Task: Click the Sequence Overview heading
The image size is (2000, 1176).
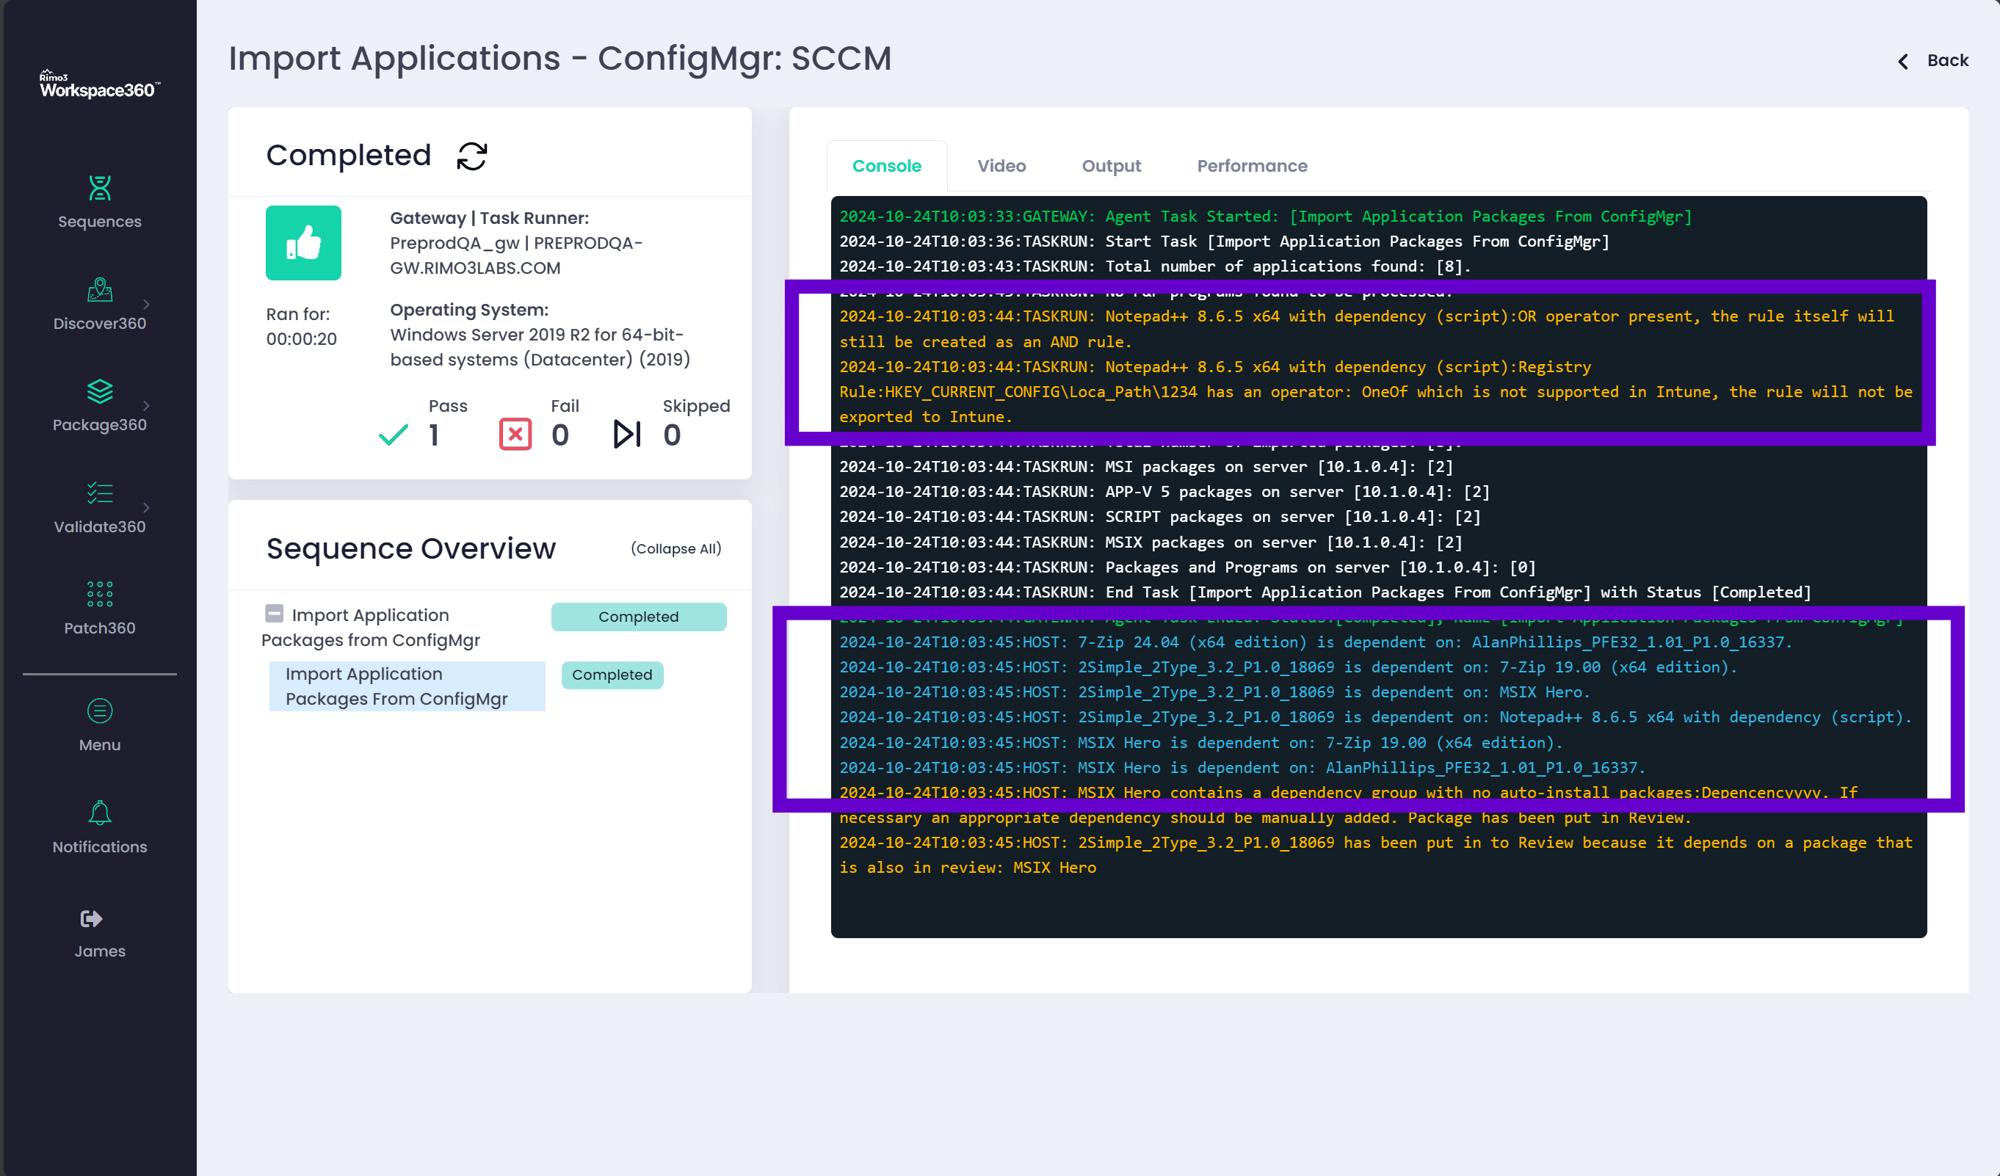Action: point(410,548)
